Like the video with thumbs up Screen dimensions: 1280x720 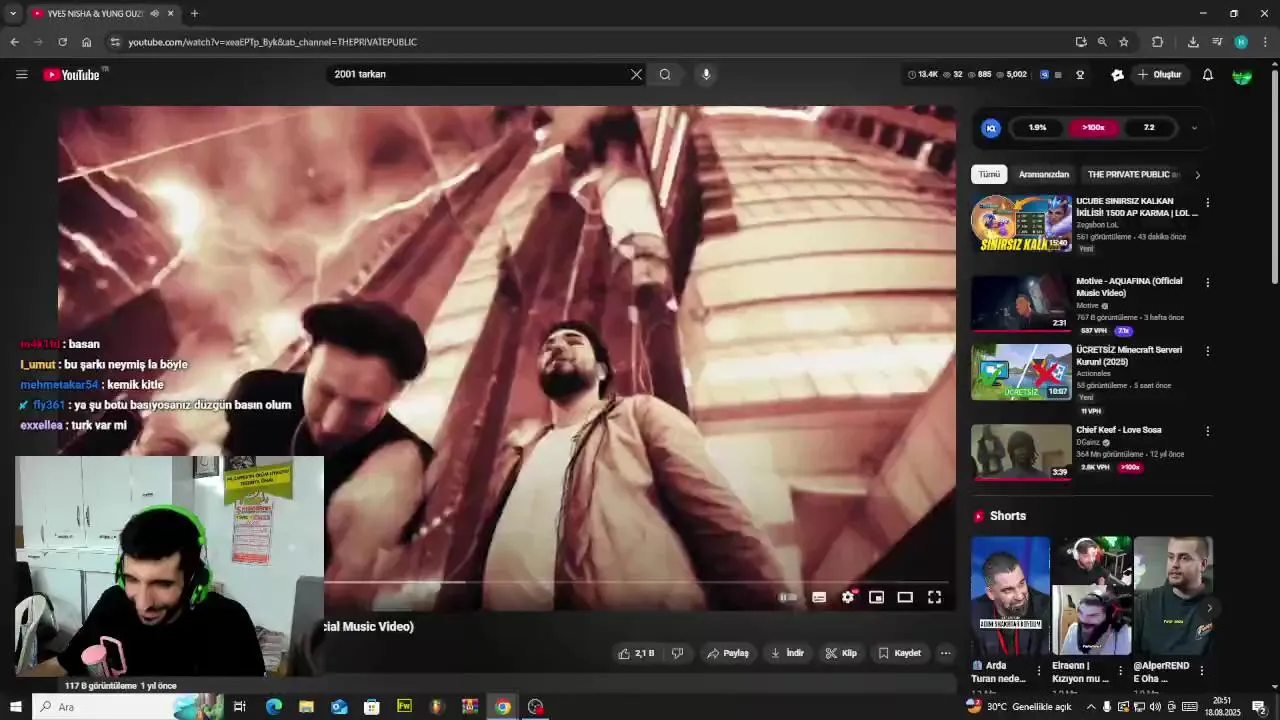pyautogui.click(x=636, y=653)
